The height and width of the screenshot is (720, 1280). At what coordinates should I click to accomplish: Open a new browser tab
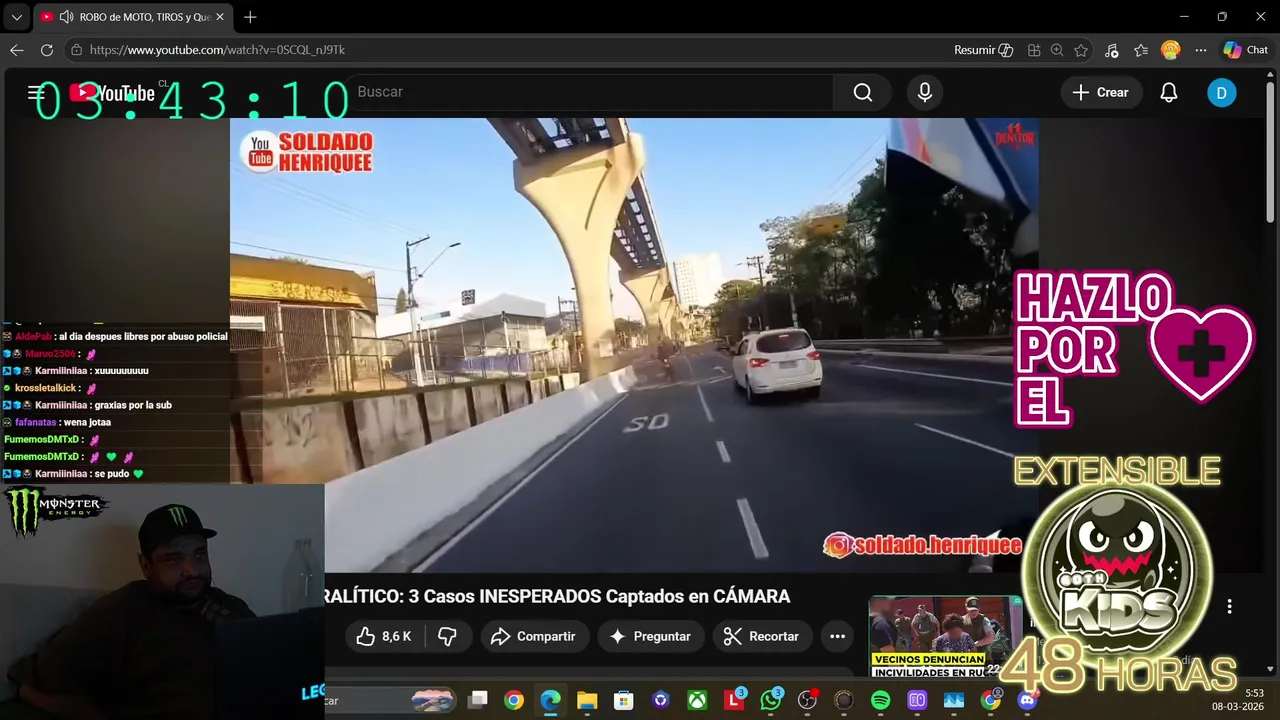(250, 17)
